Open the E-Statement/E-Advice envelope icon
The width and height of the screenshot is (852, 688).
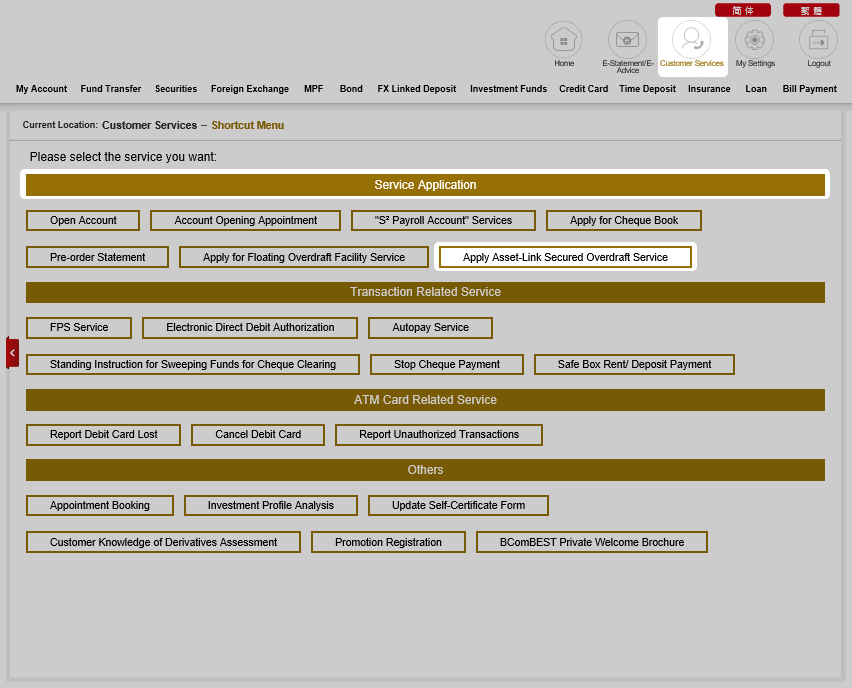tap(627, 39)
